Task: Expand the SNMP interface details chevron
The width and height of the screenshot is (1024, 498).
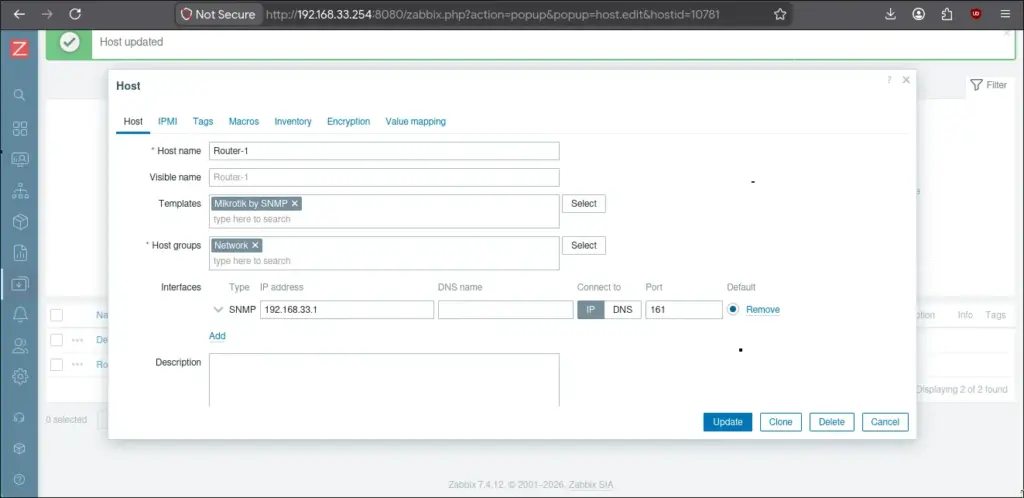Action: (x=219, y=309)
